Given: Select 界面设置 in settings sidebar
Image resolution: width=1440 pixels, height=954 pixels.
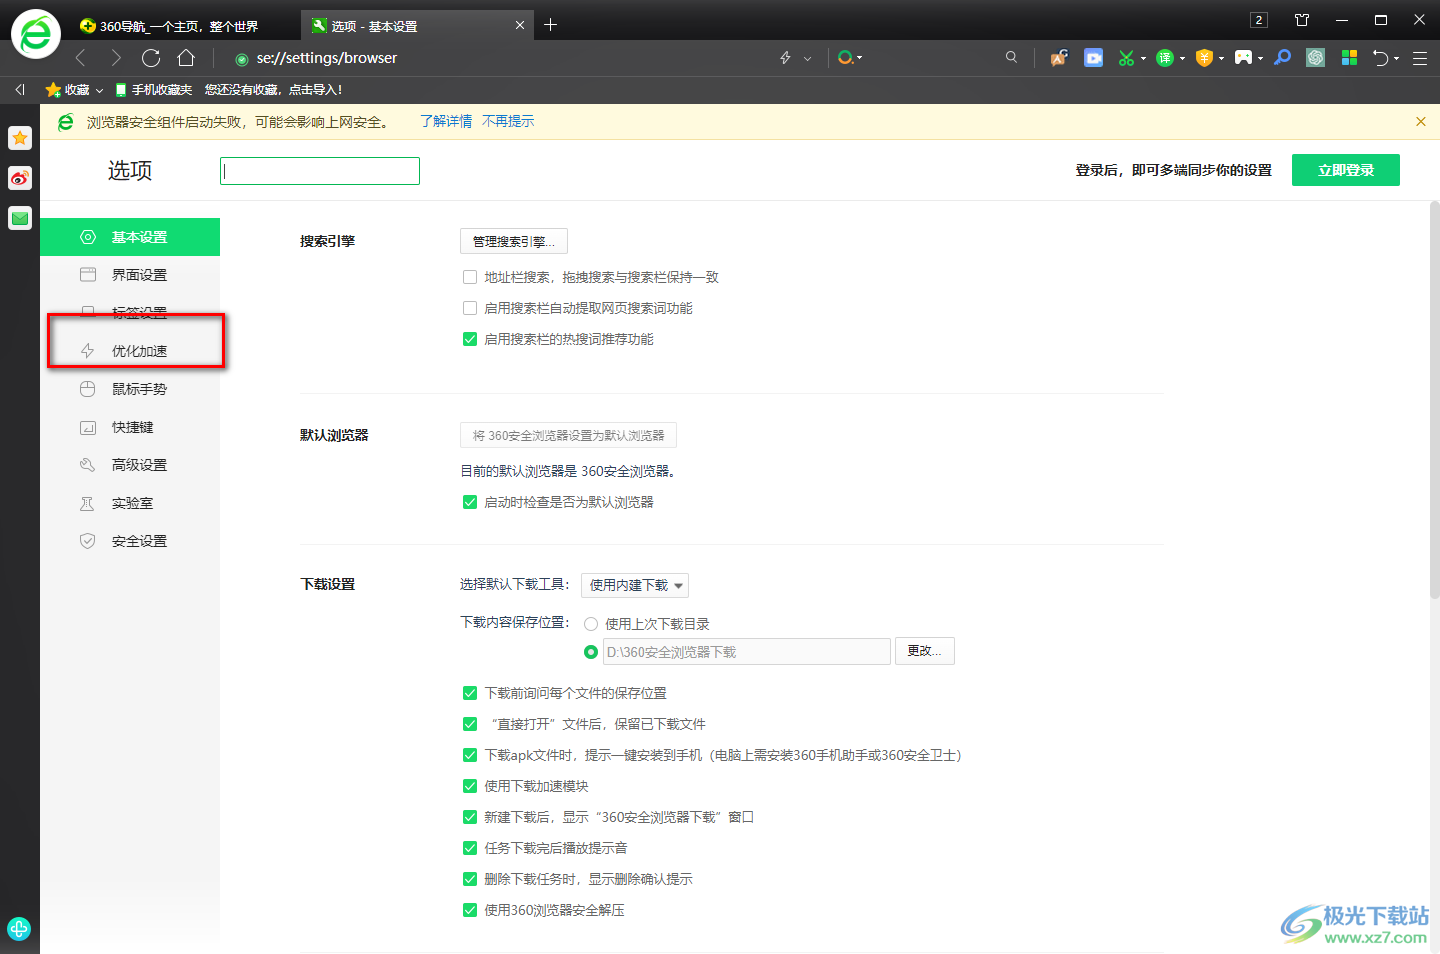Looking at the screenshot, I should (130, 275).
